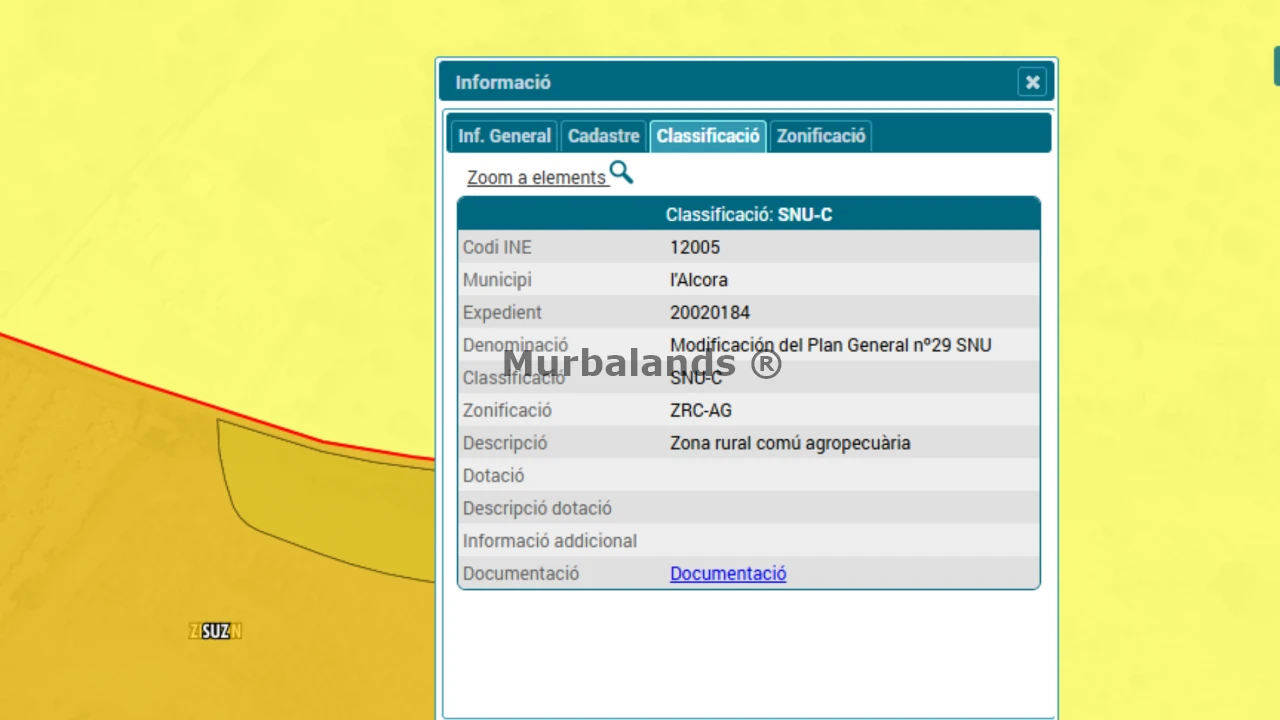Screen dimensions: 1280x720
Task: Select the Expedient value 20020184
Action: tap(710, 313)
